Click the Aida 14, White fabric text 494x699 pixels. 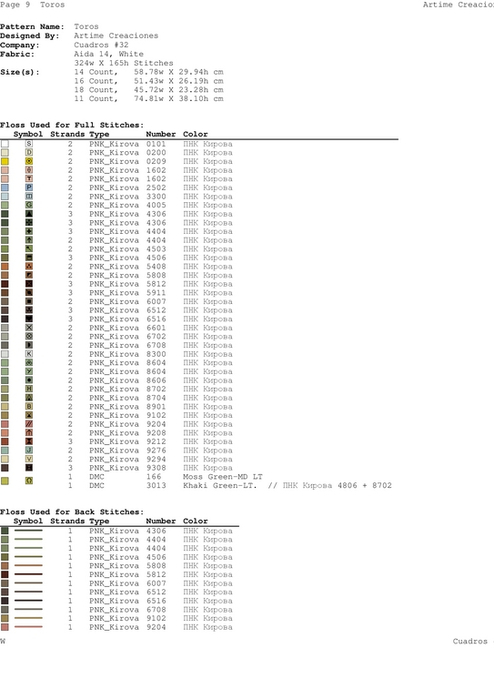click(x=109, y=54)
